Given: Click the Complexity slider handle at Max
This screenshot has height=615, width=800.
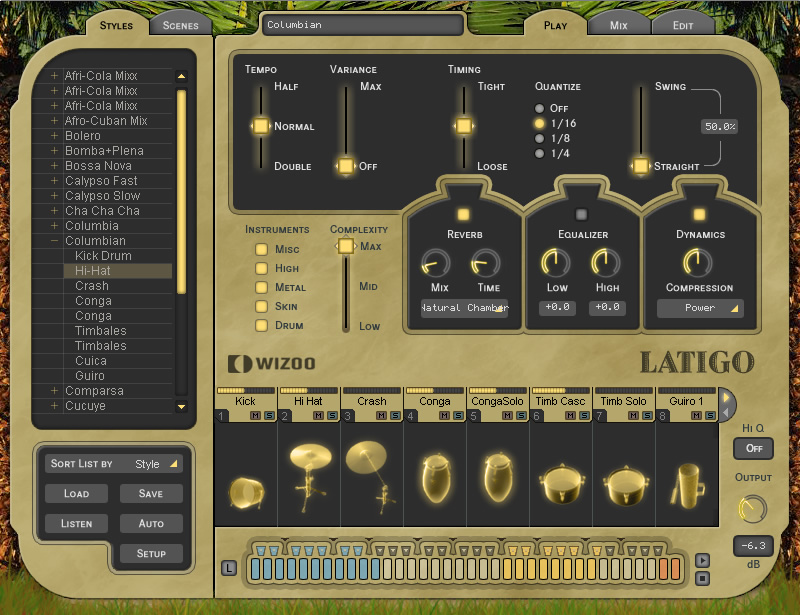Looking at the screenshot, I should (346, 246).
